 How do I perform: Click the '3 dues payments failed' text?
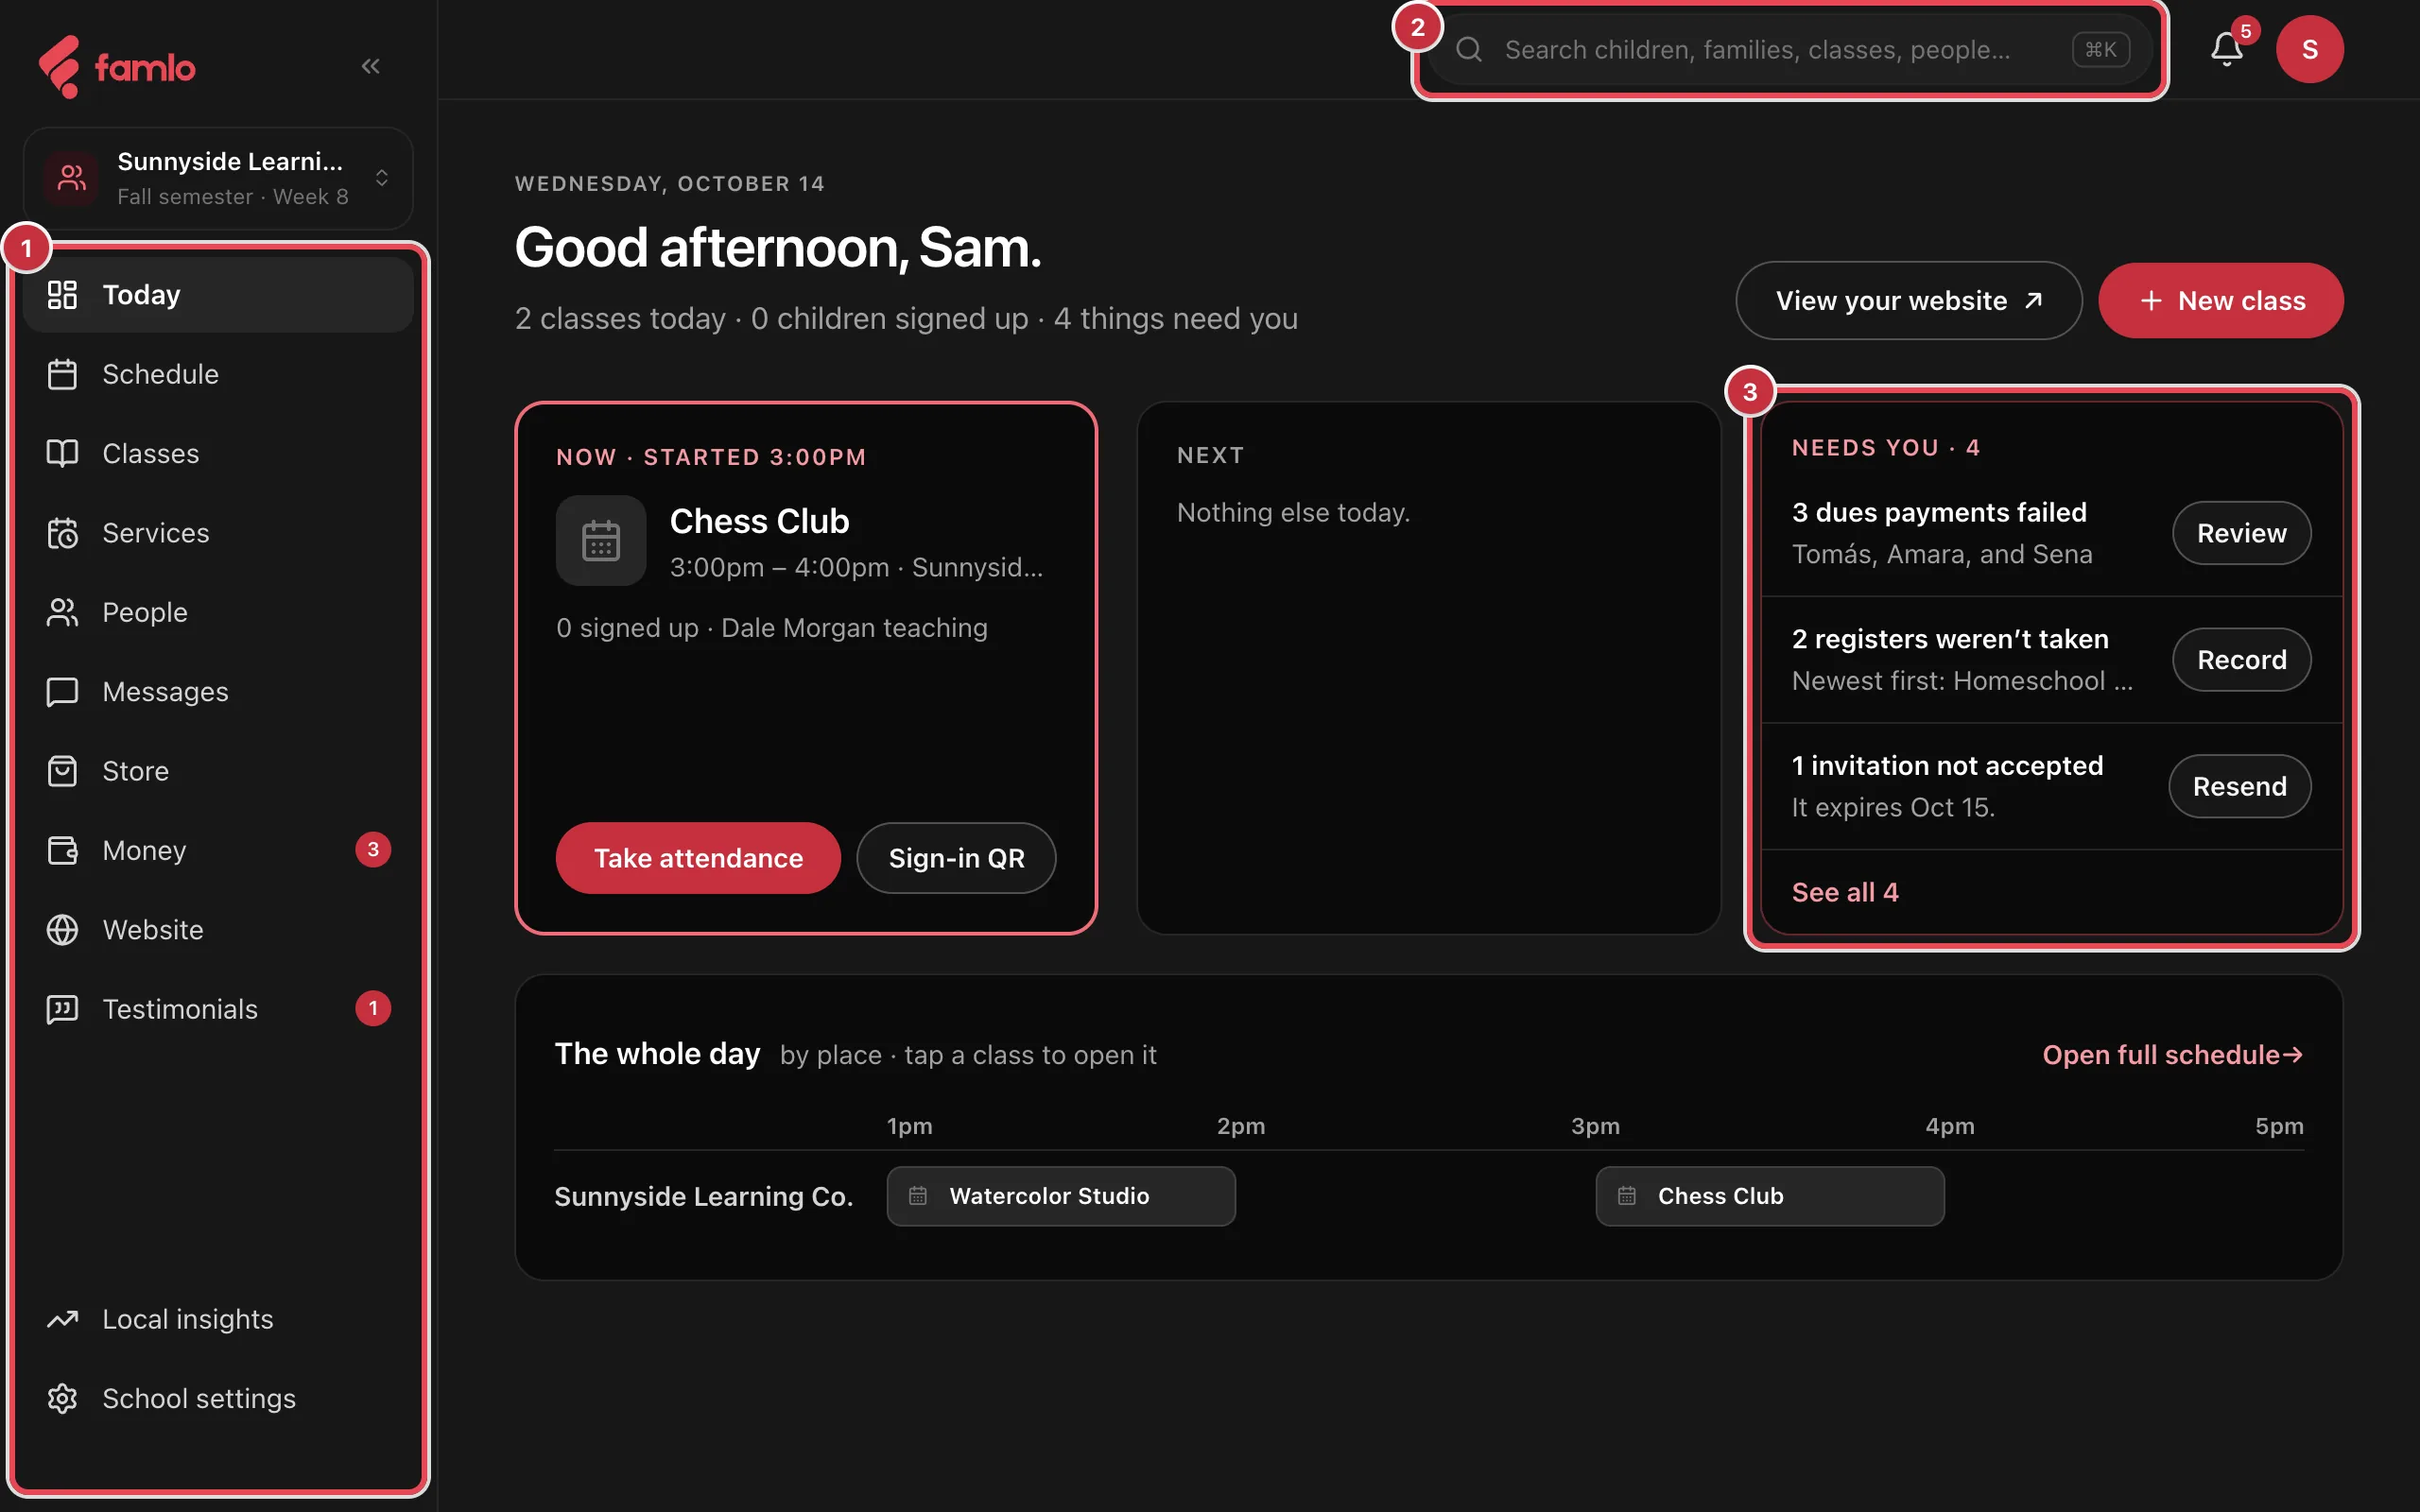1939,512
